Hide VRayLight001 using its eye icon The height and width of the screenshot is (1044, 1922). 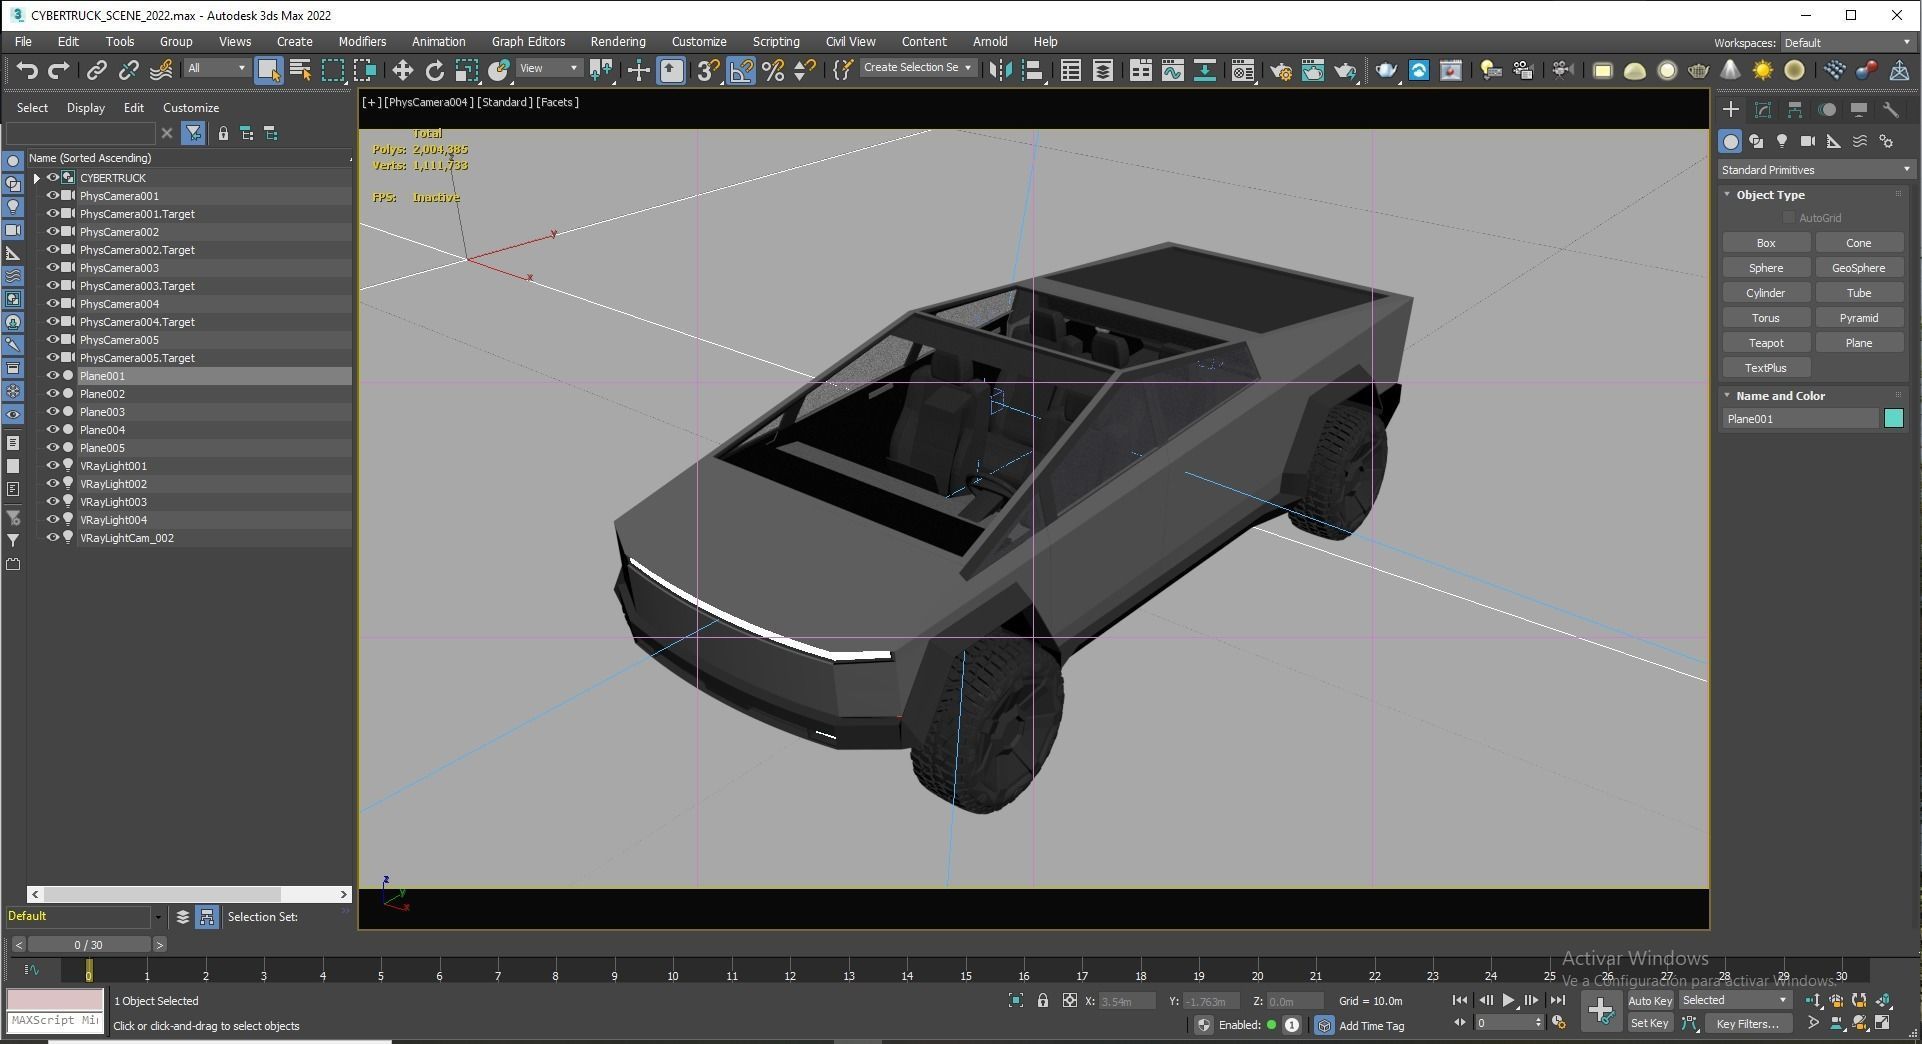point(53,466)
